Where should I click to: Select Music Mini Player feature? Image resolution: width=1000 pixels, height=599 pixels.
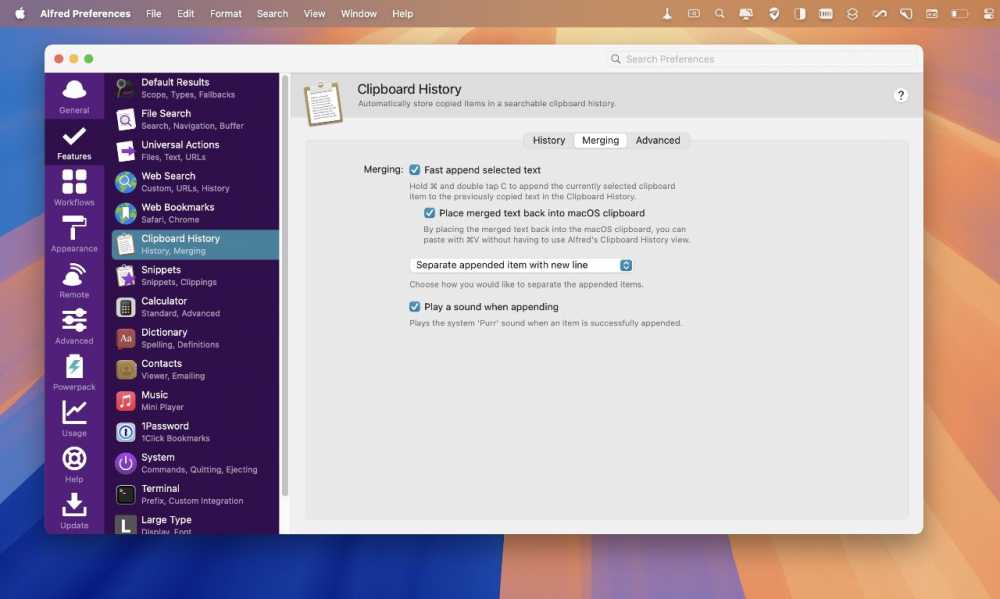click(x=195, y=401)
